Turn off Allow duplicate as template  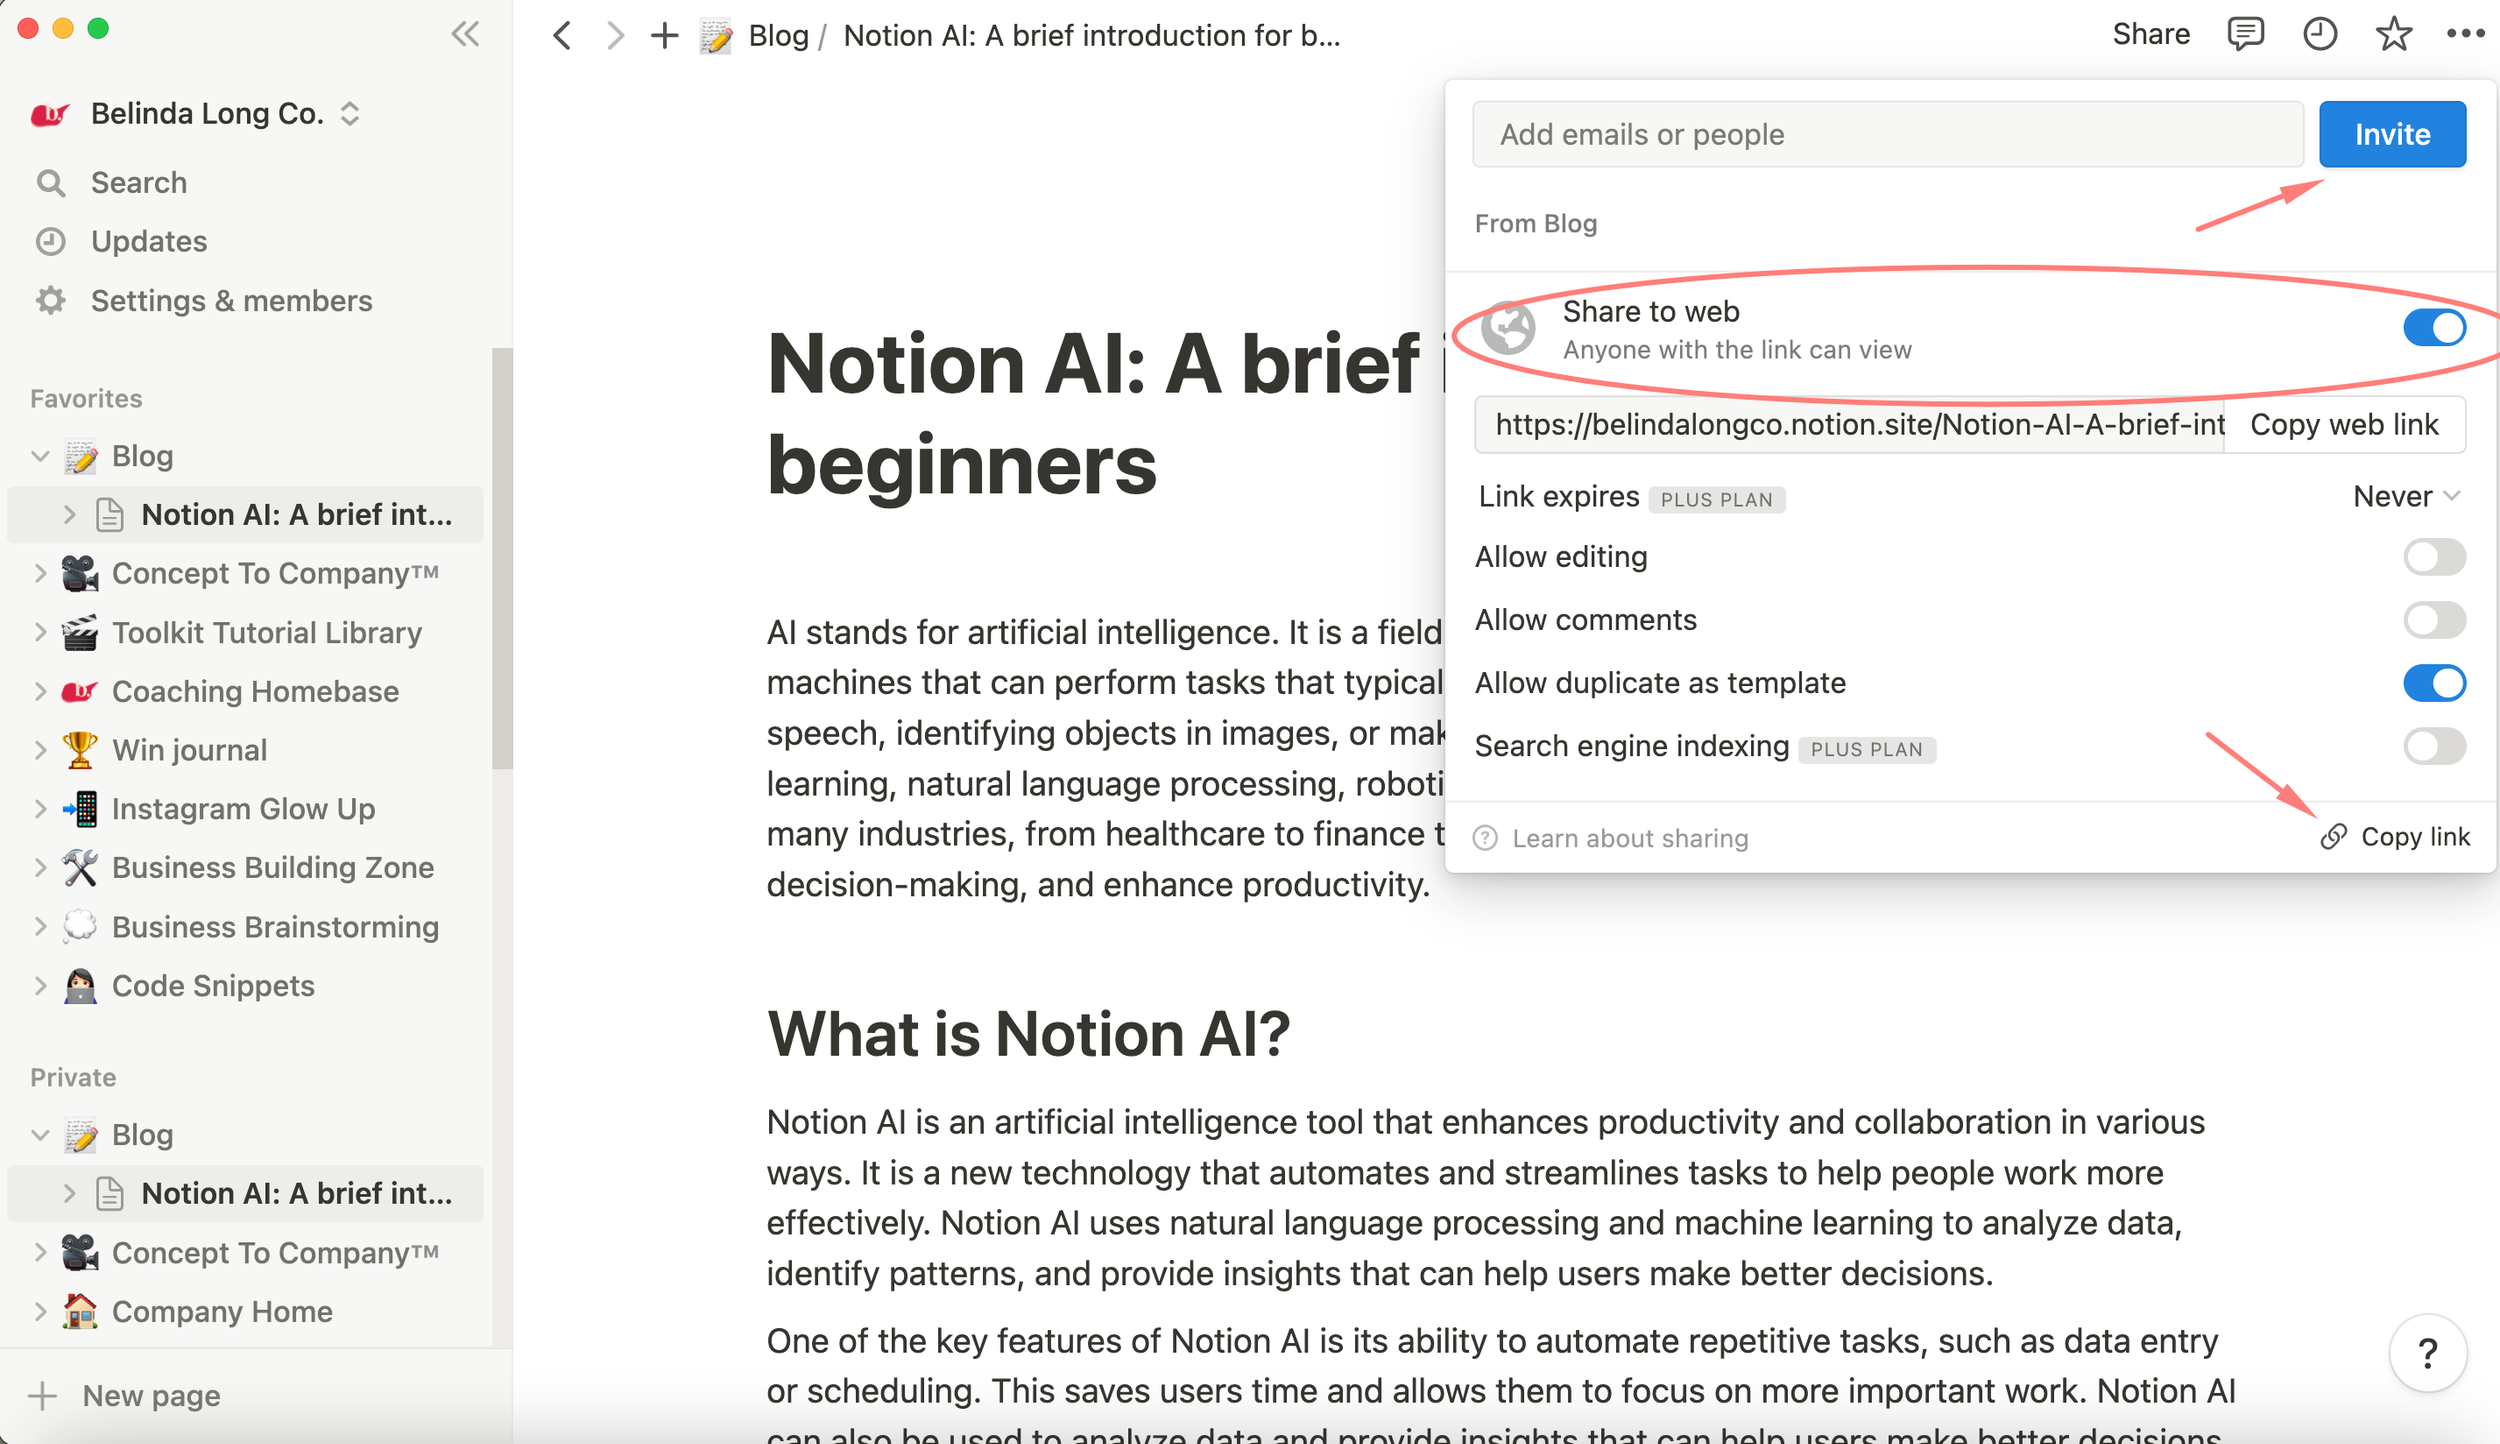[x=2433, y=683]
